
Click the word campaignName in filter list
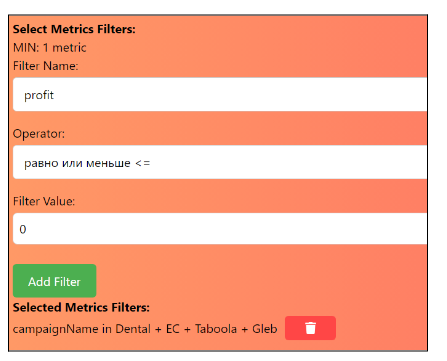56,329
